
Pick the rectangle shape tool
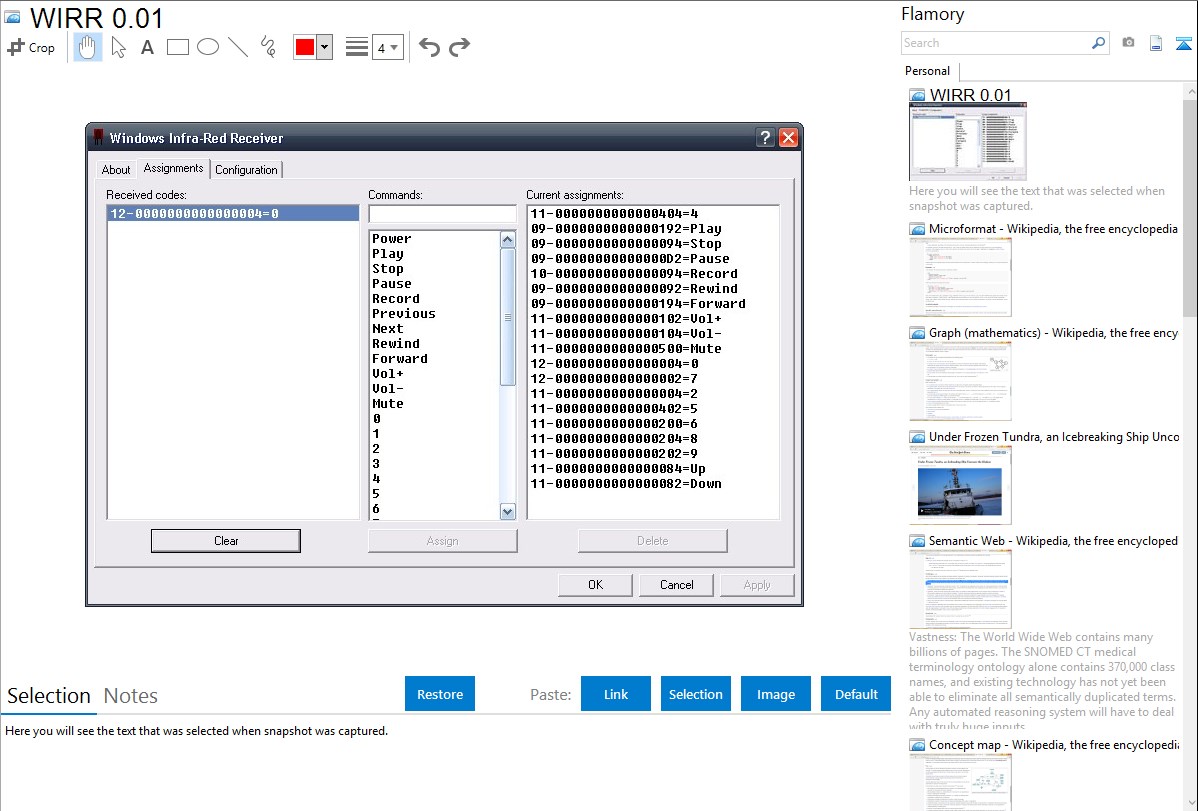pyautogui.click(x=178, y=47)
